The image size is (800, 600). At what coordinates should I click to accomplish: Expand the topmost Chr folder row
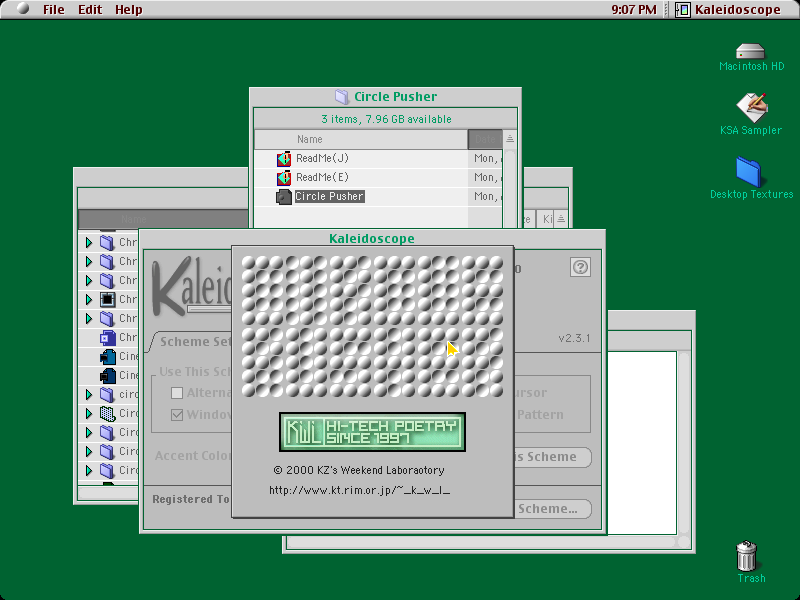click(x=89, y=242)
